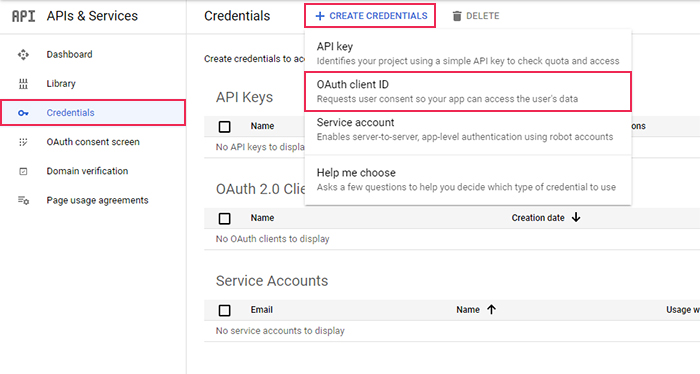Choose Service account option
Image resolution: width=700 pixels, height=374 pixels.
(x=468, y=129)
